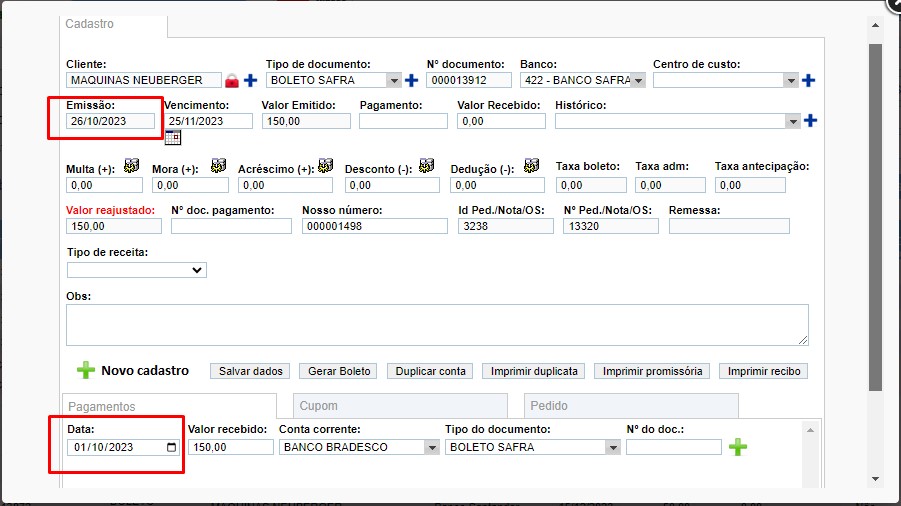Click Valor Emitido field

(x=306, y=121)
